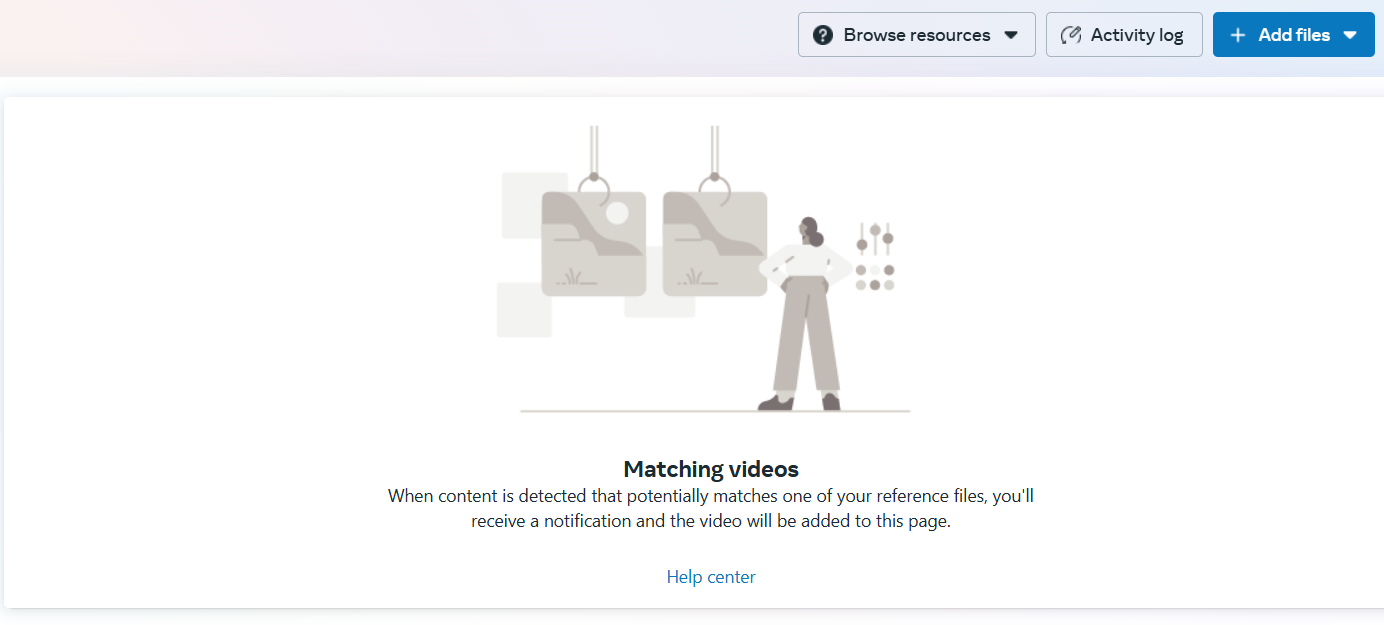Click the plus icon in Add files
This screenshot has width=1384, height=625.
(1238, 35)
